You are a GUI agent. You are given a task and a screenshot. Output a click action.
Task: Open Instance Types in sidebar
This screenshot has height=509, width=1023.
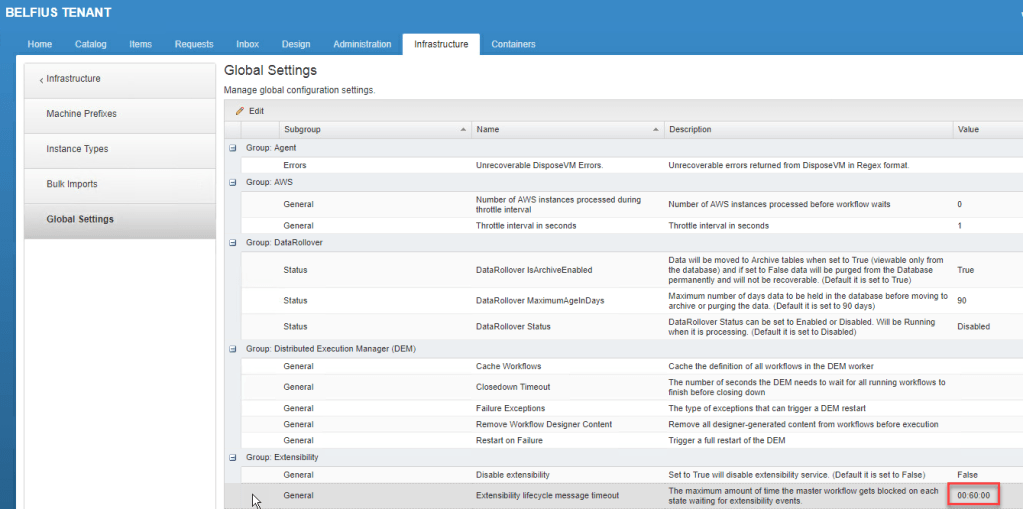click(77, 149)
